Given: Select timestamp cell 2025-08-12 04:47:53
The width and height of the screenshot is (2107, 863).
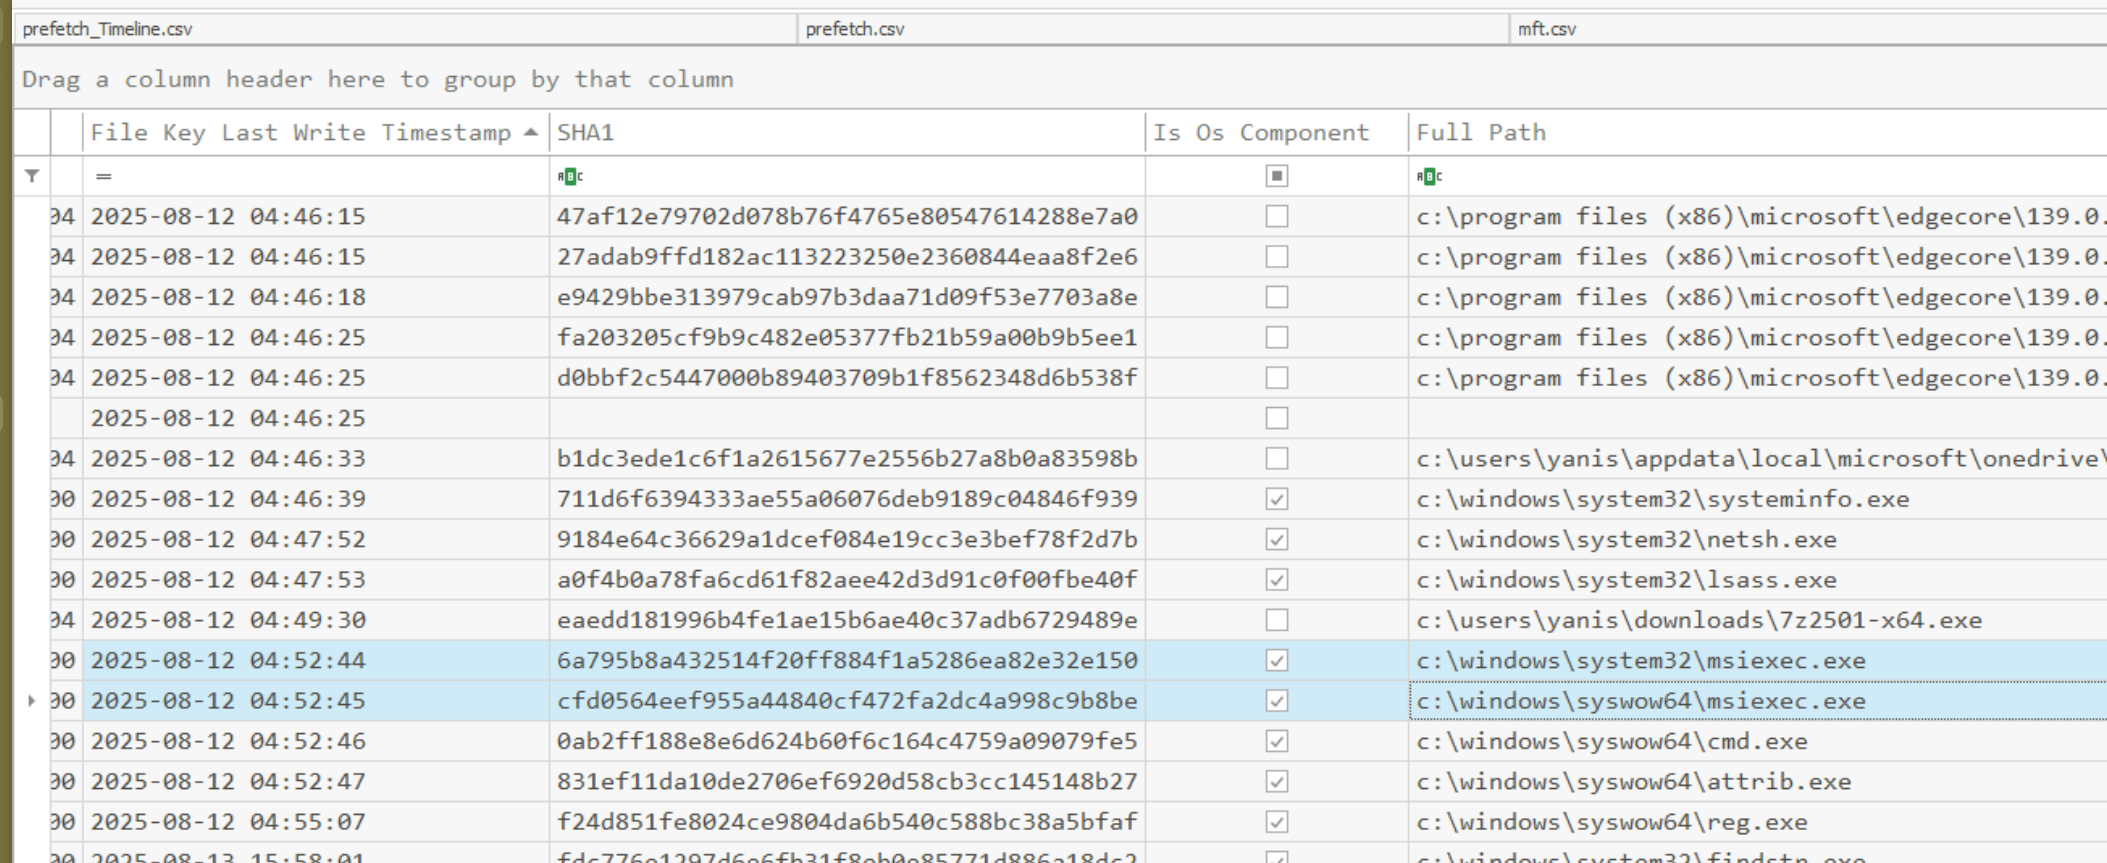Looking at the screenshot, I should [316, 580].
